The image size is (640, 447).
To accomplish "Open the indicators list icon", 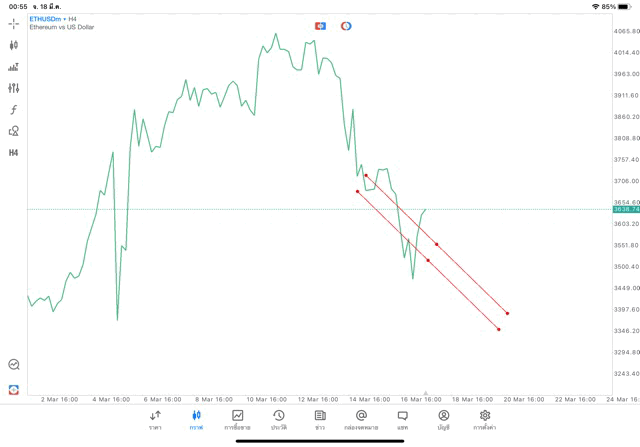I will click(14, 67).
